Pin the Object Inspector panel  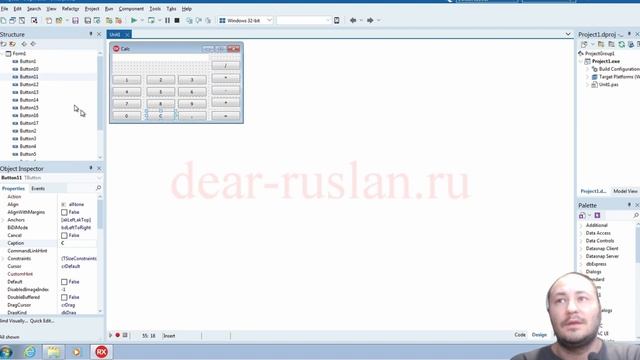[x=91, y=168]
